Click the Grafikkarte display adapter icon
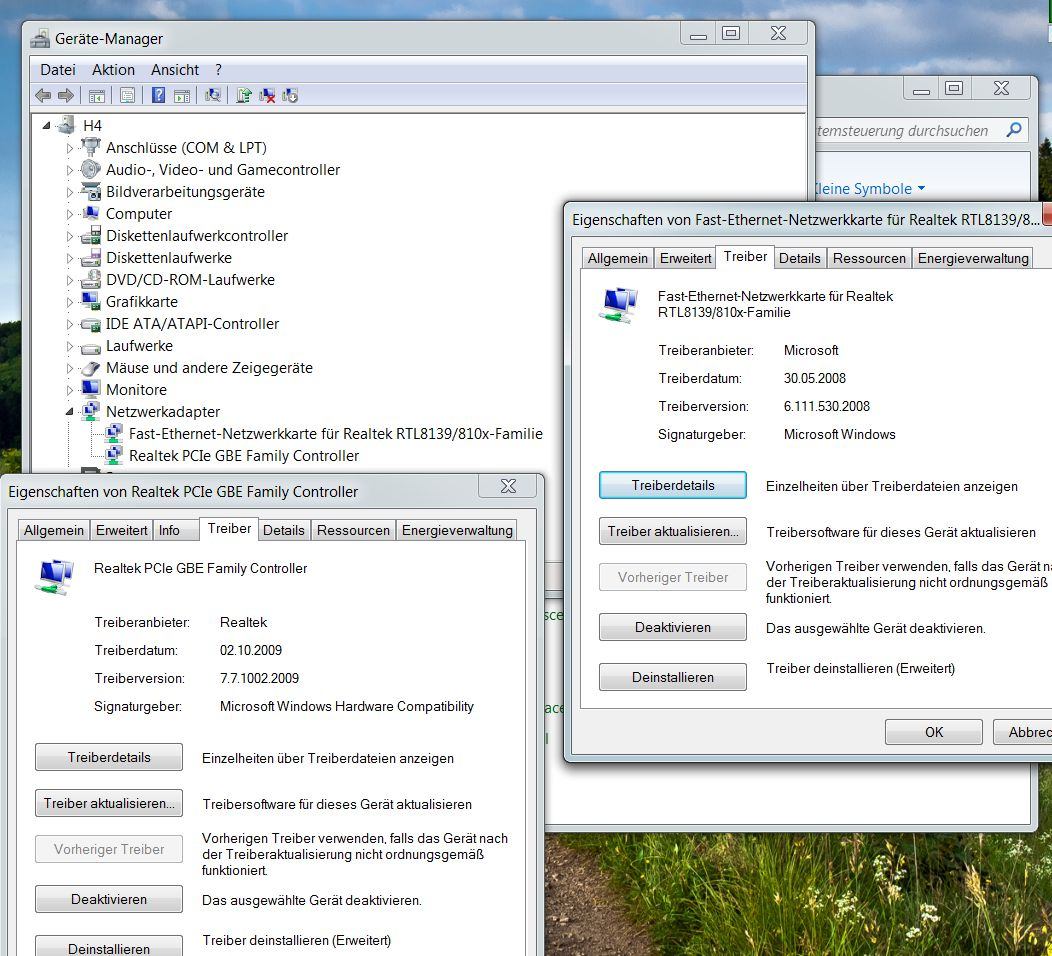Viewport: 1052px width, 956px height. coord(91,301)
